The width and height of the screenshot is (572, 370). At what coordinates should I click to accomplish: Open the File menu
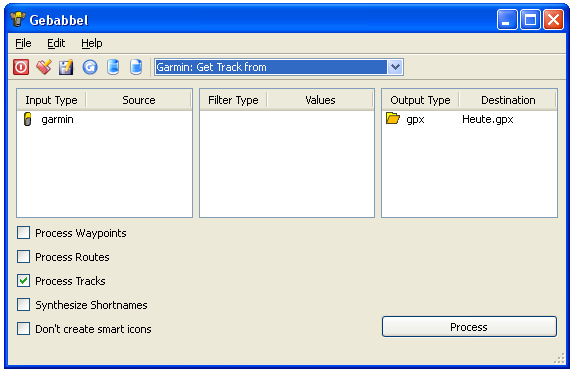(23, 43)
